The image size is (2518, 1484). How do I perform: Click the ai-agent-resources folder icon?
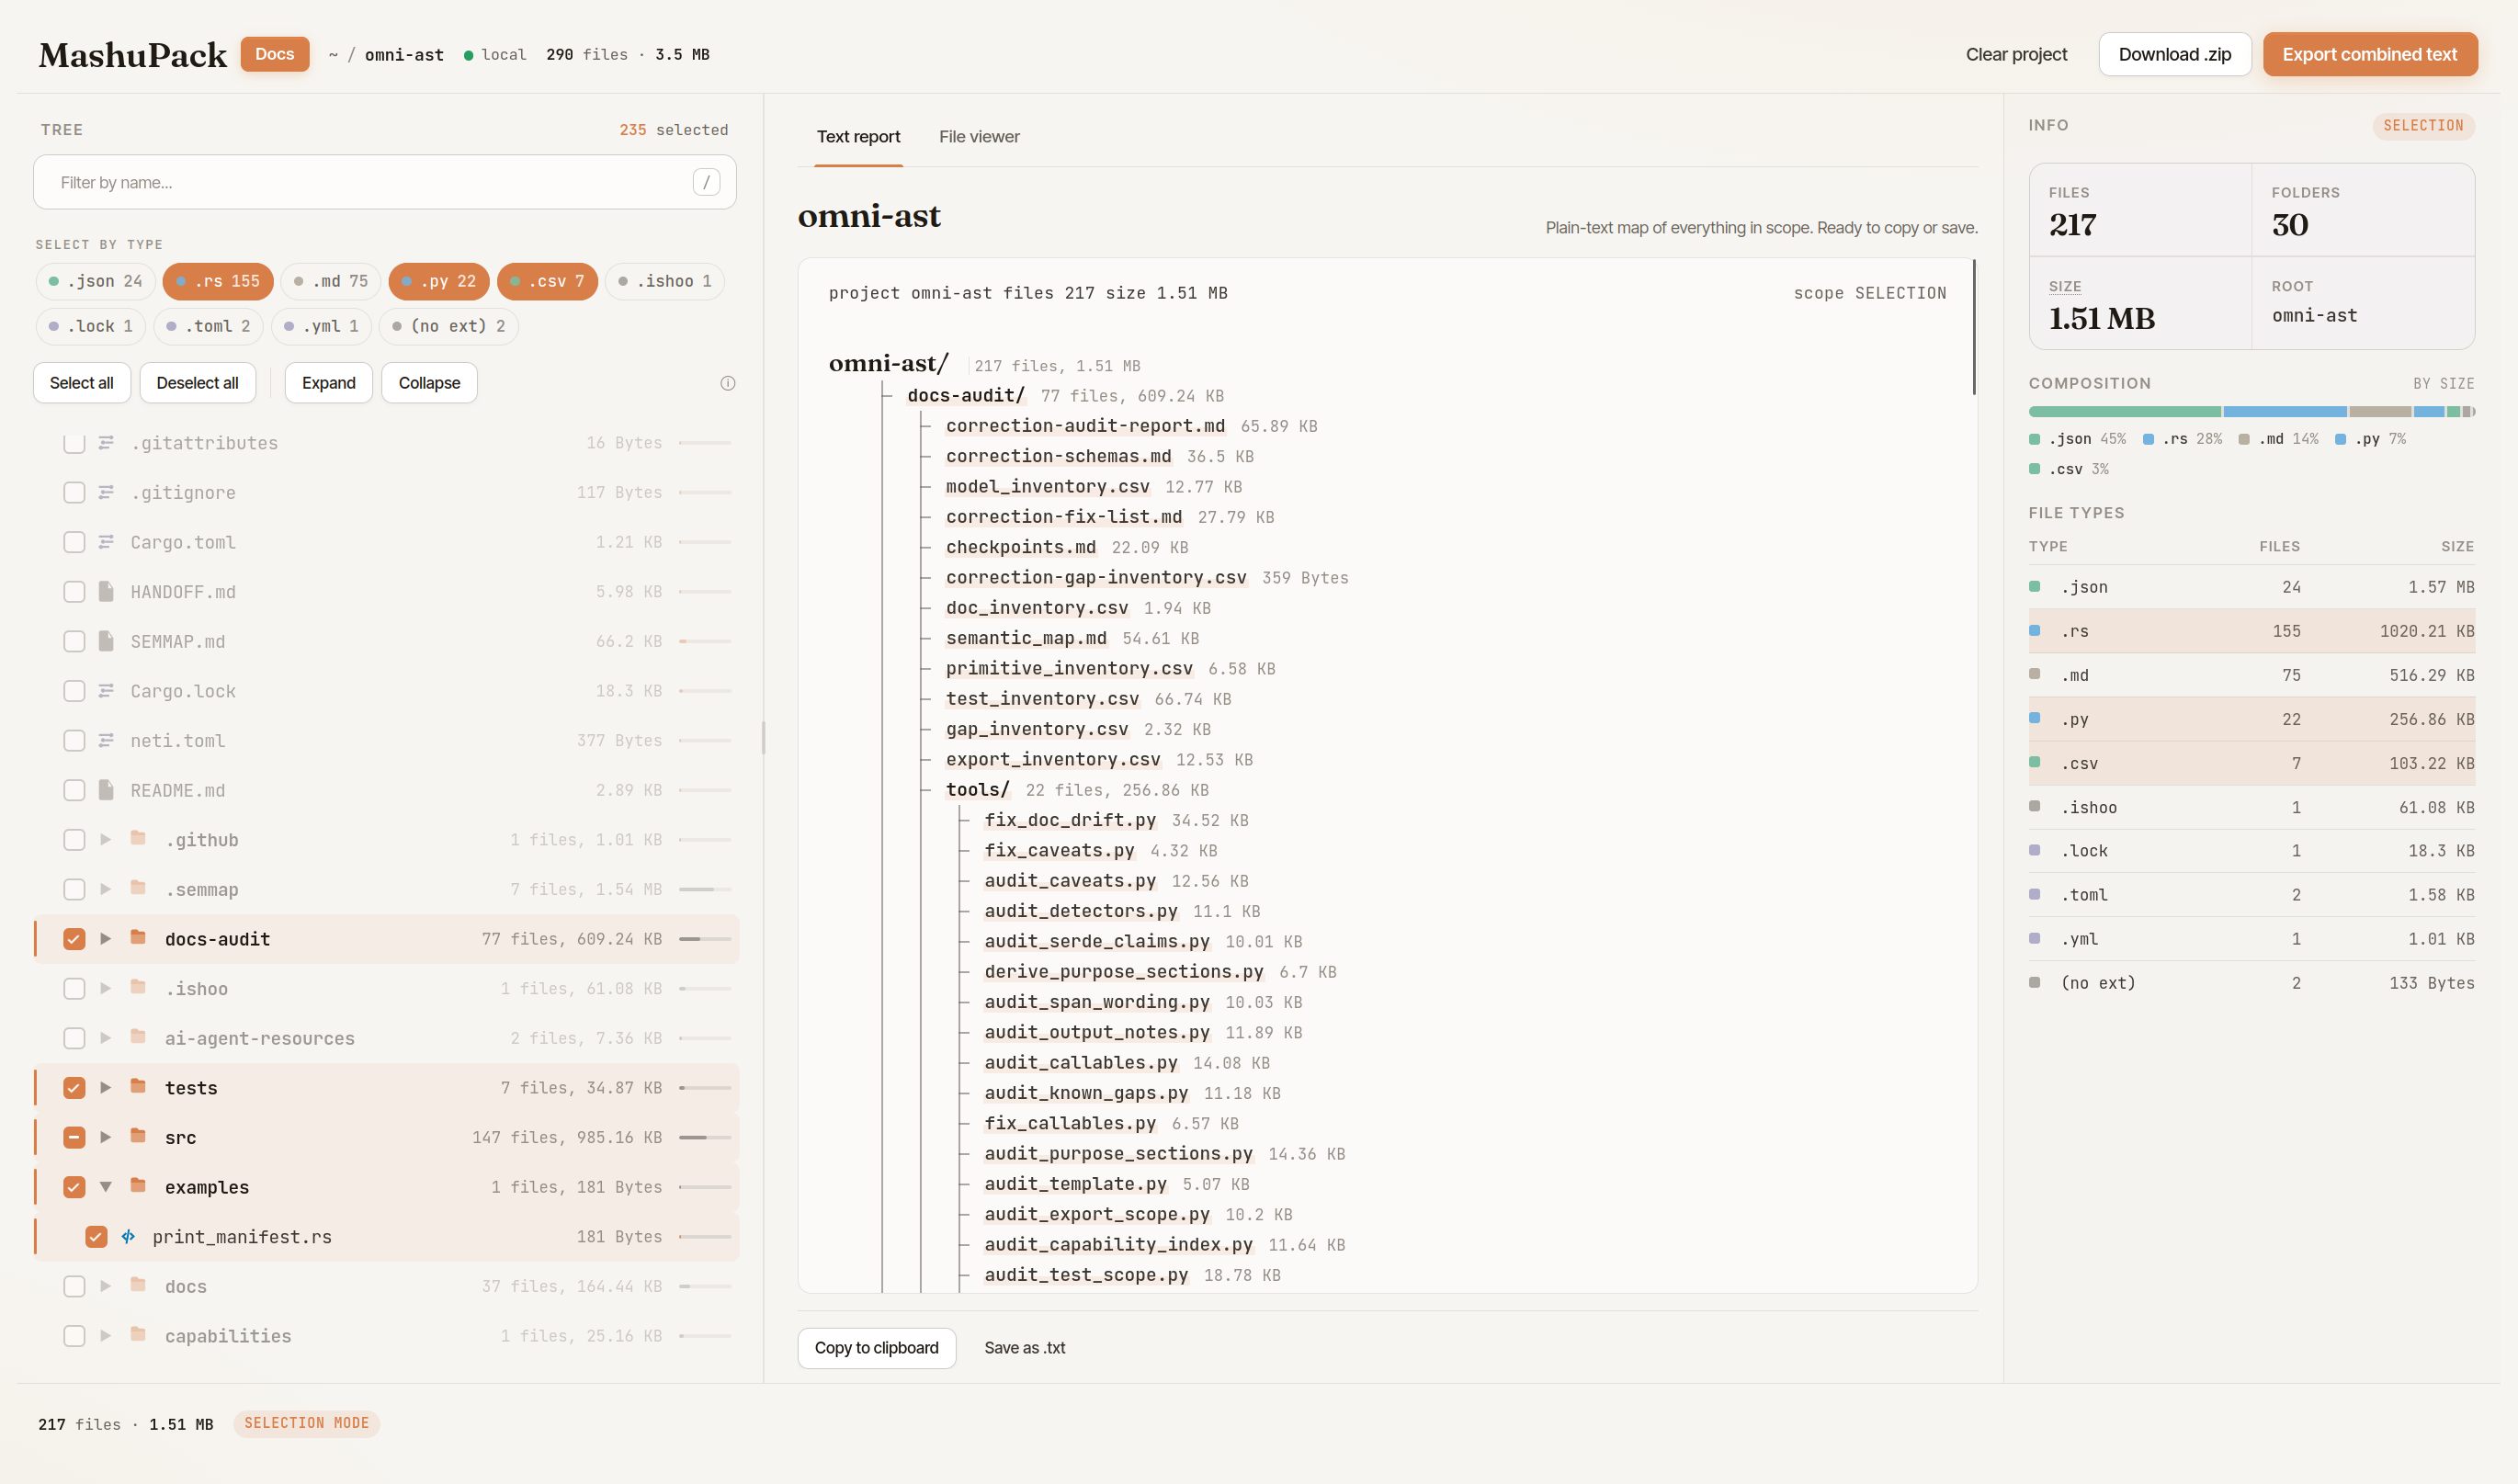point(138,1037)
